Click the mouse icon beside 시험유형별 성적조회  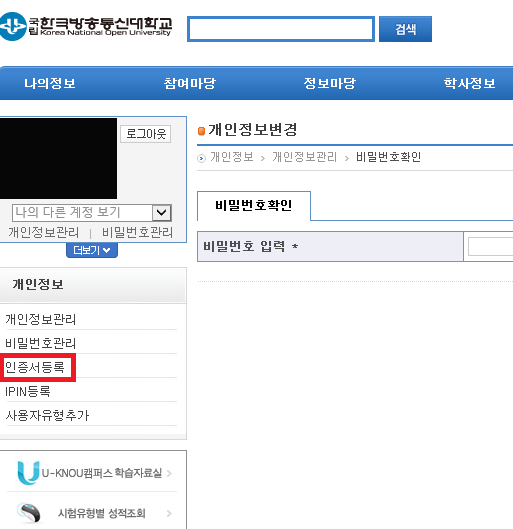click(29, 513)
